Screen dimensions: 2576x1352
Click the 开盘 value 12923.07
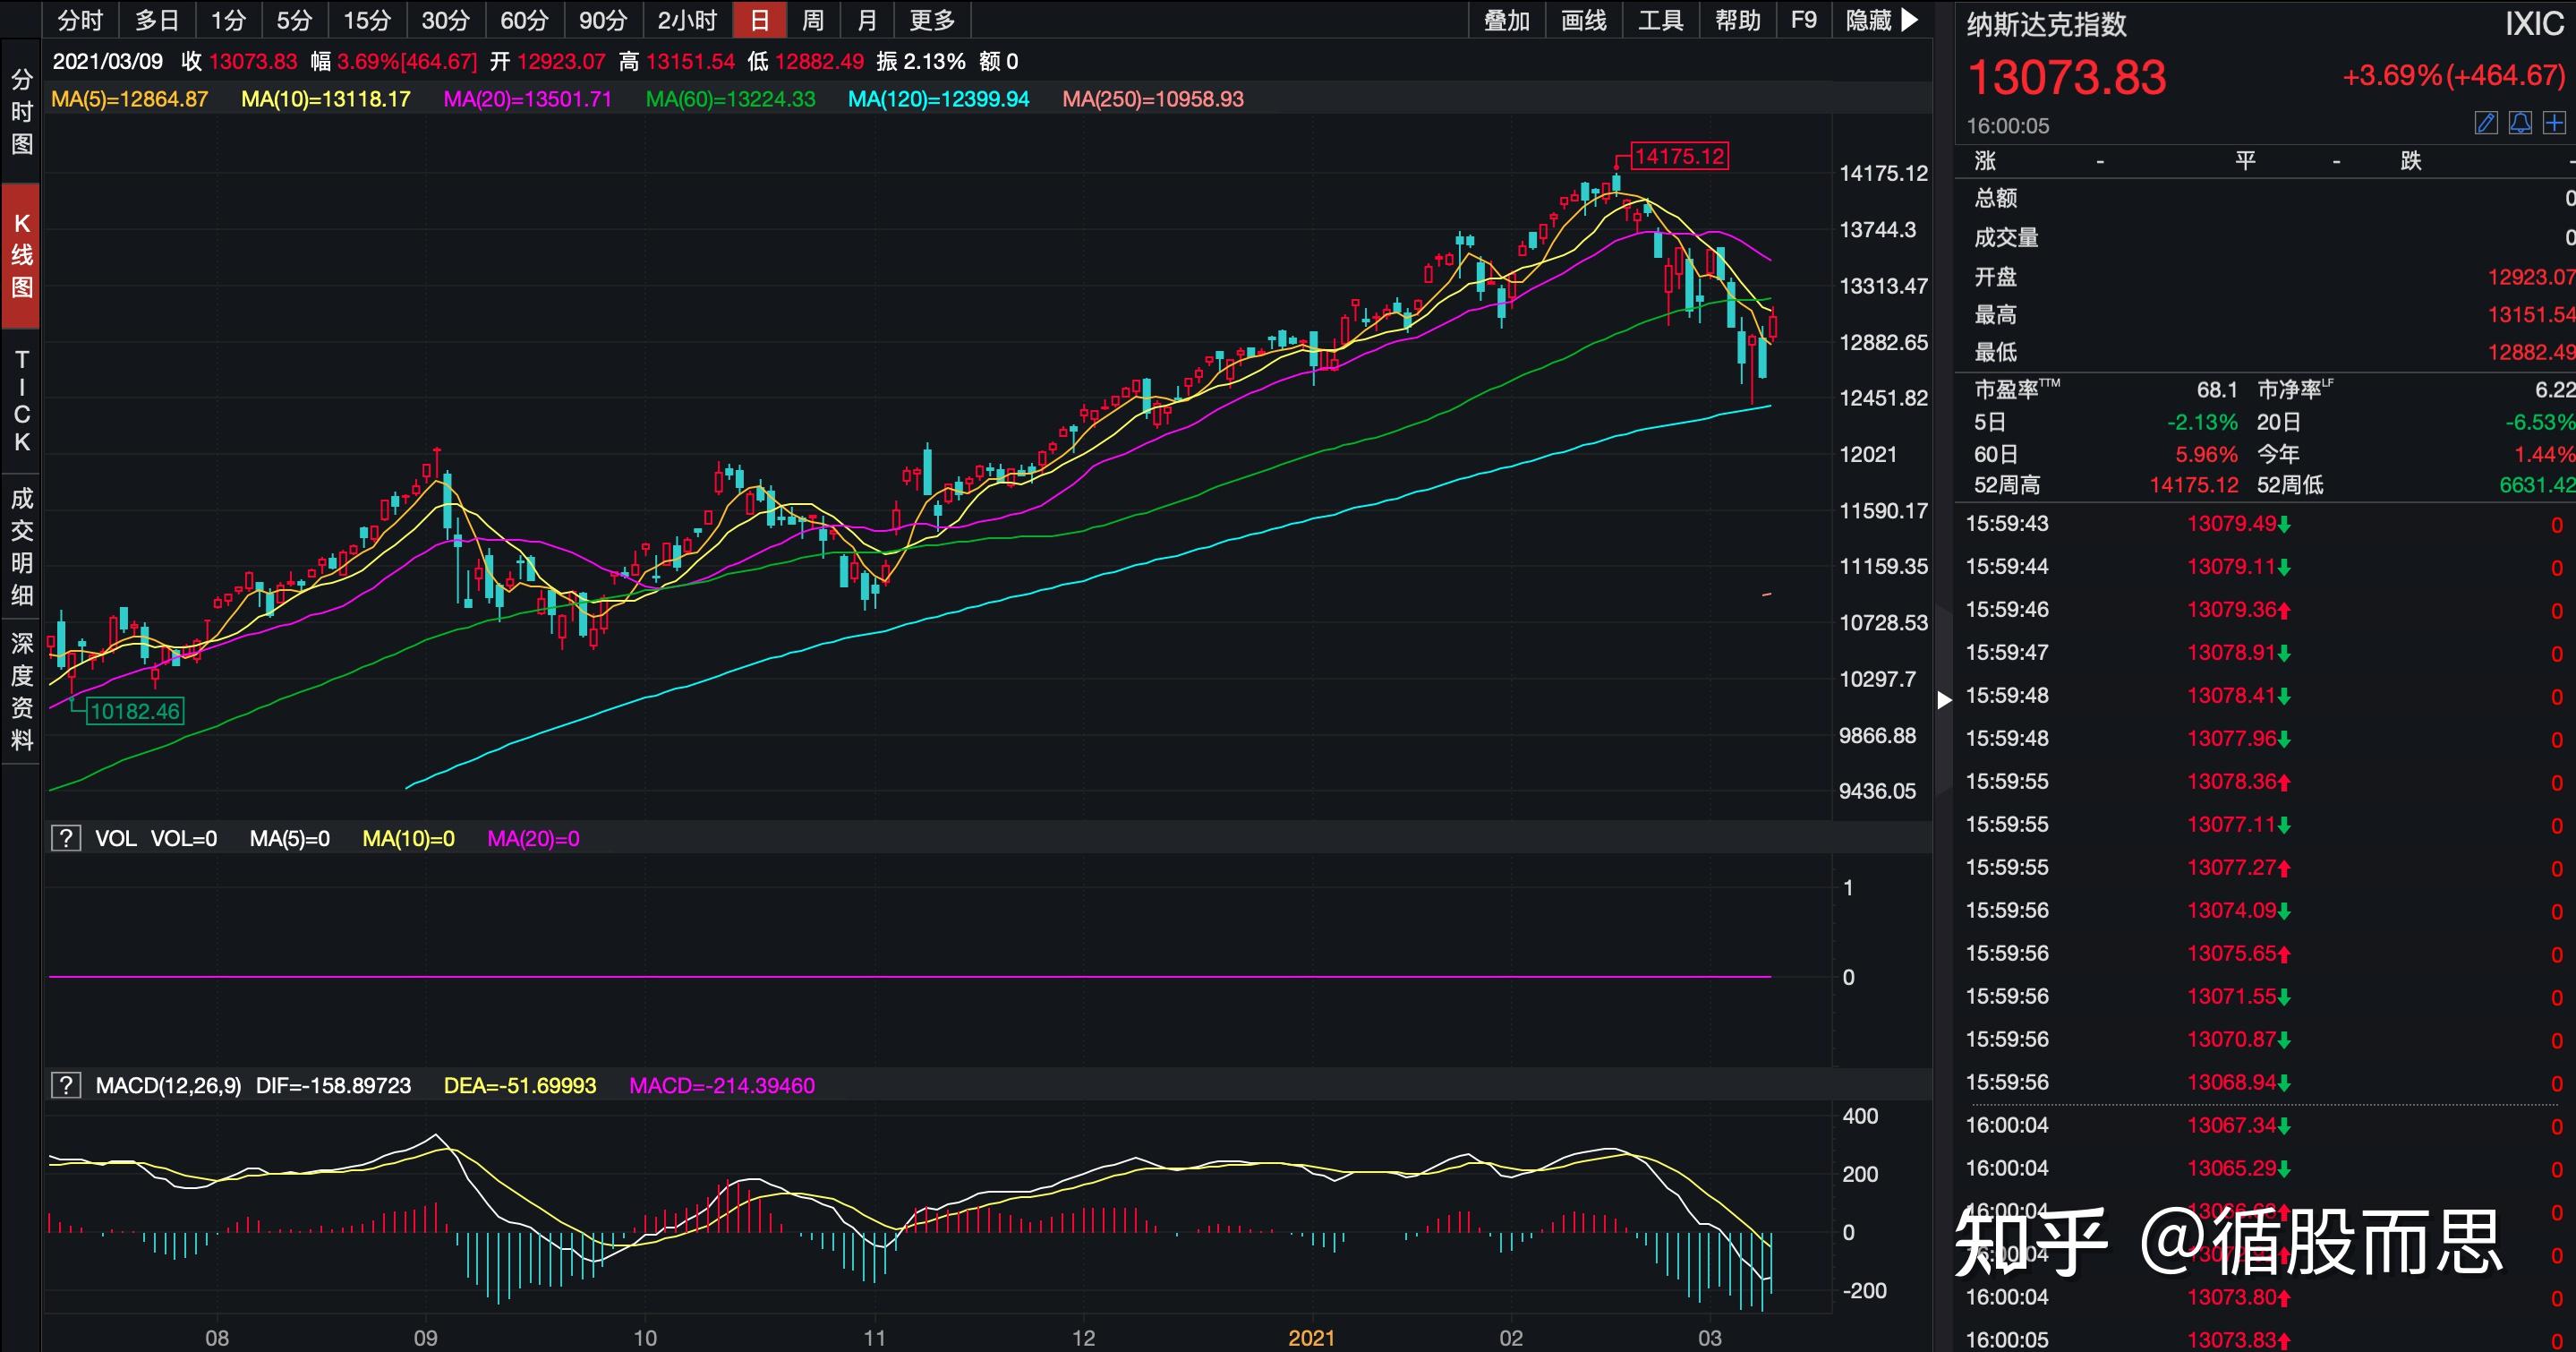point(2531,277)
